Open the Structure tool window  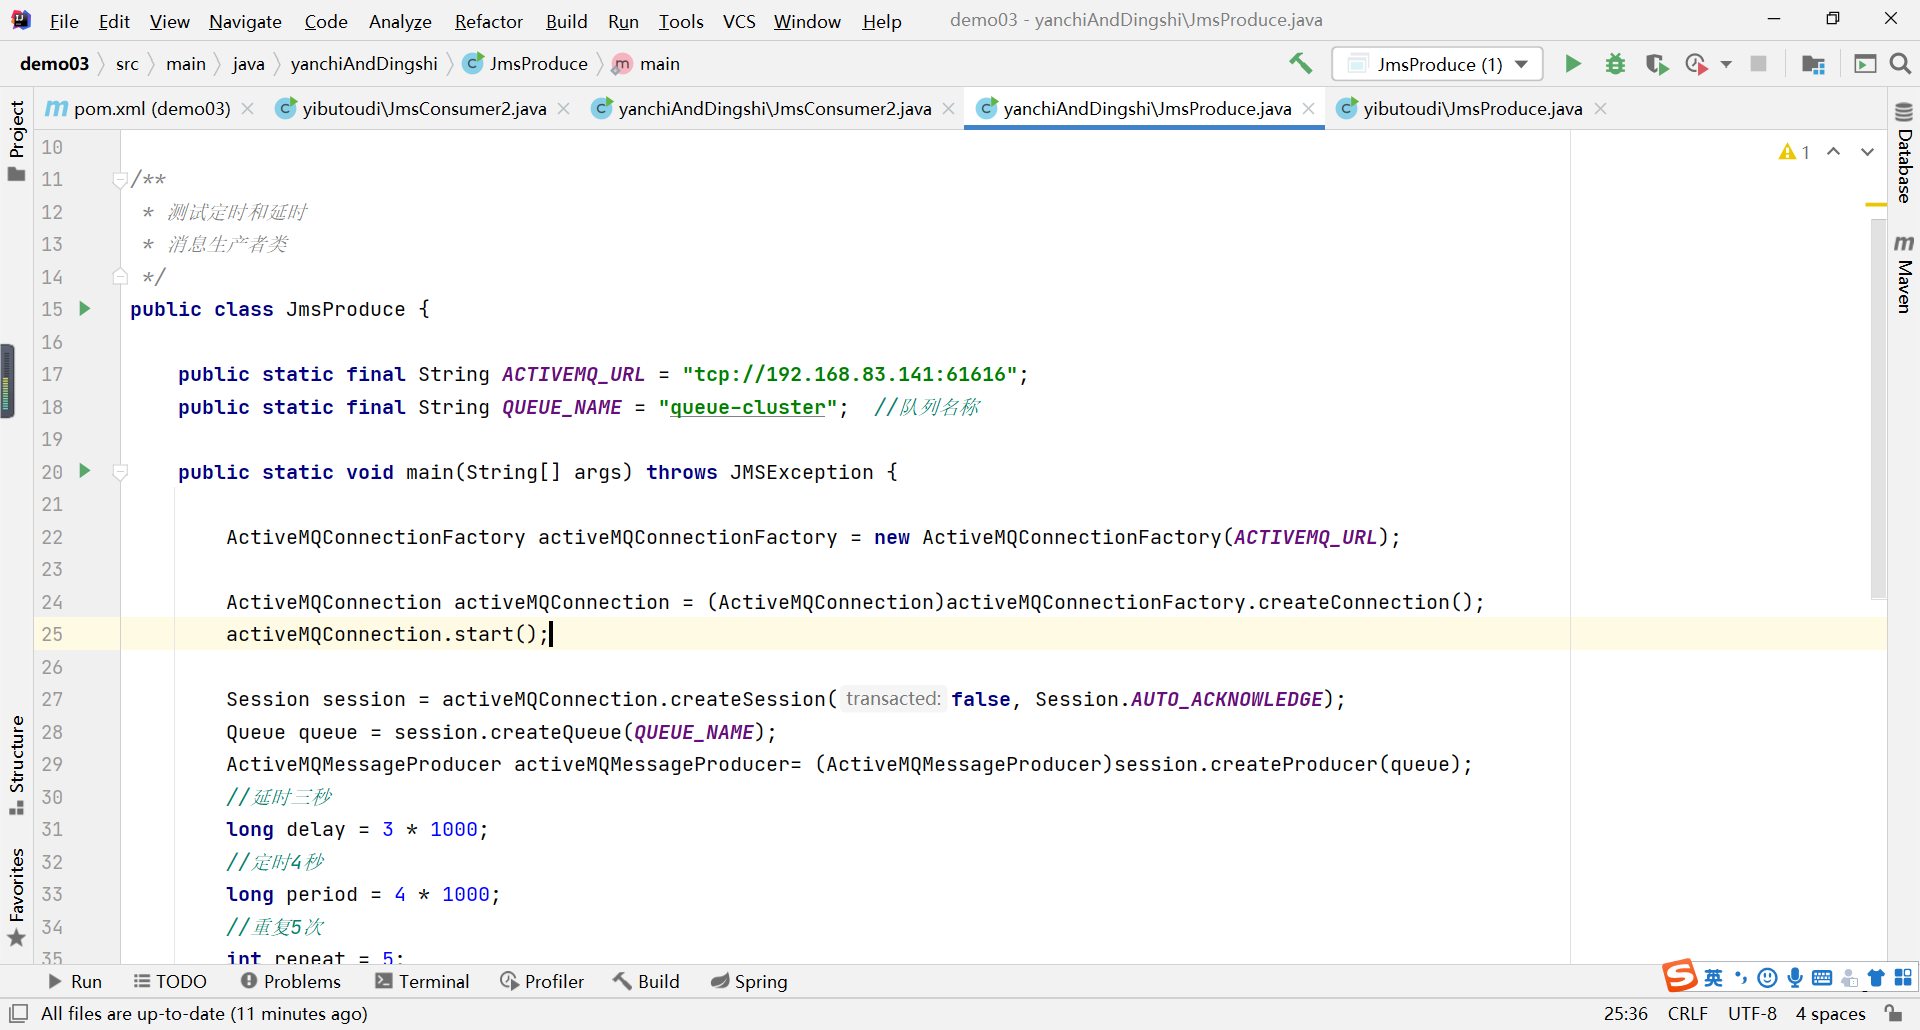click(16, 765)
